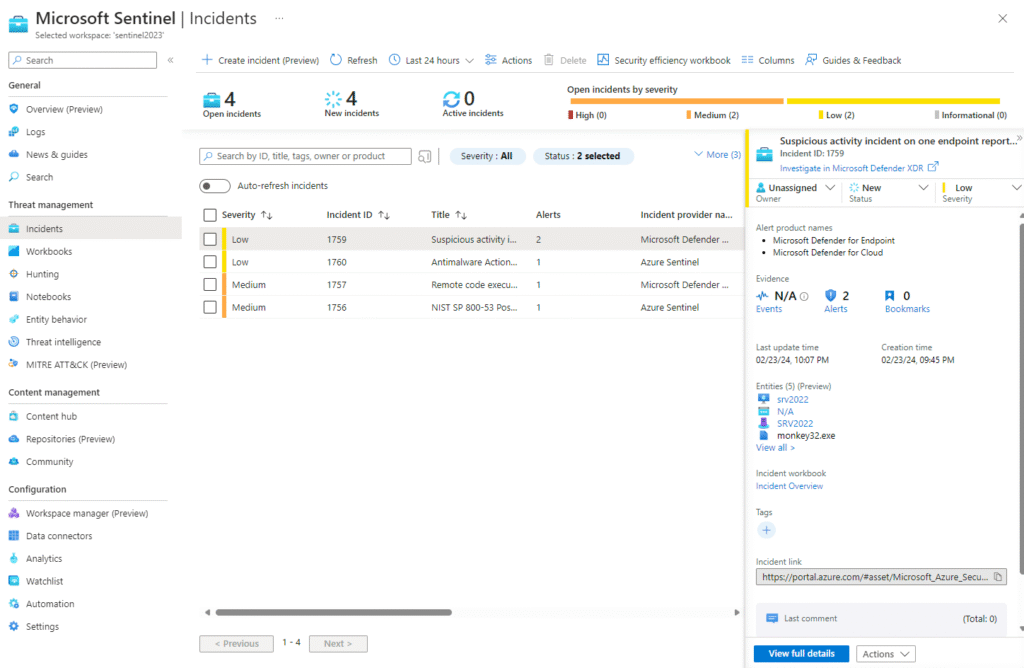Image resolution: width=1024 pixels, height=668 pixels.
Task: Click the Analytics flask icon in sidebar
Action: point(14,558)
